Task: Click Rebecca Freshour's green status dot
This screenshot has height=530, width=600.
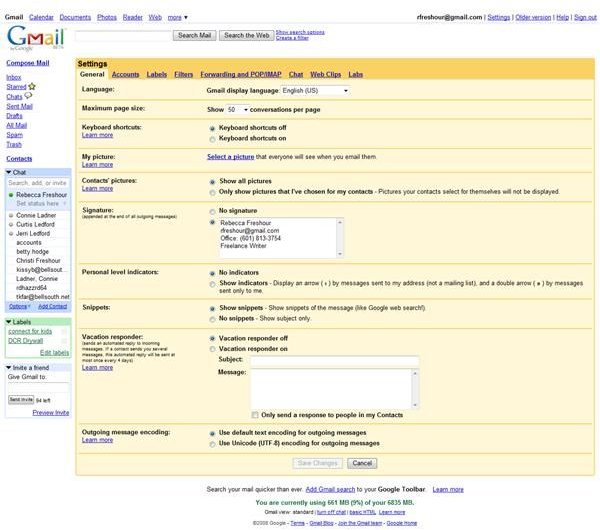Action: point(11,195)
